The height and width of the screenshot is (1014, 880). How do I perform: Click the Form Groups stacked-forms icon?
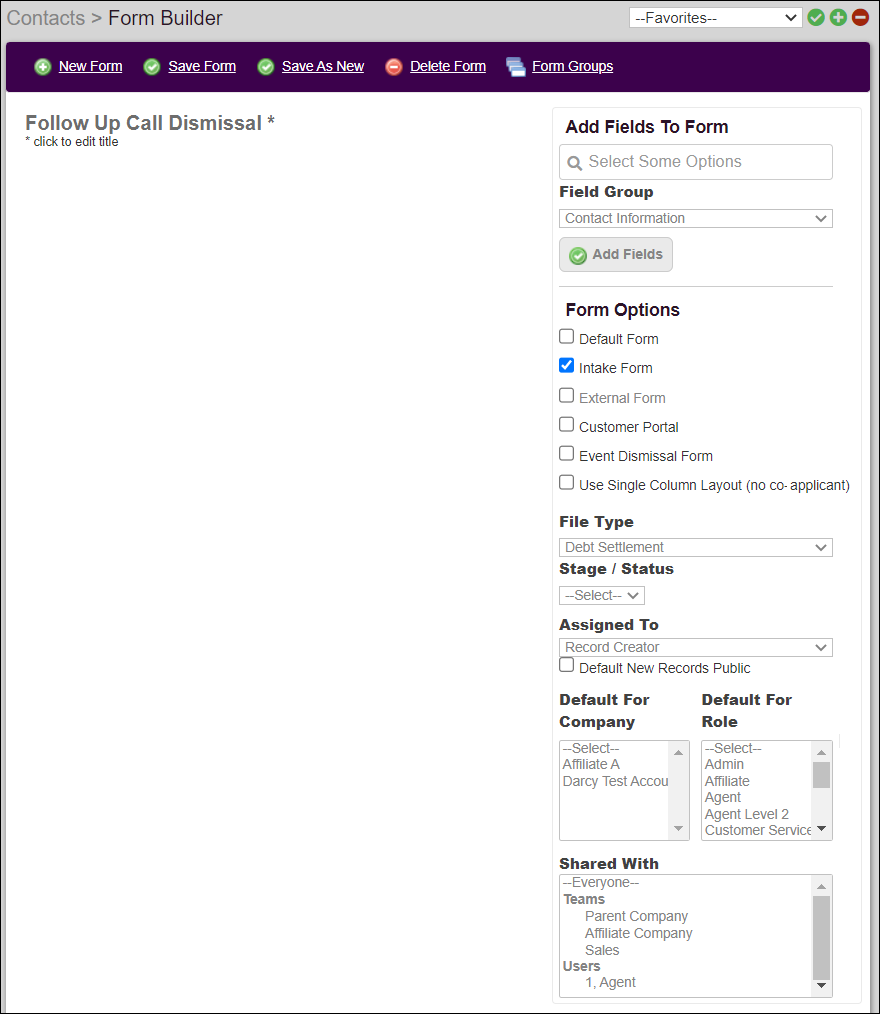[515, 66]
